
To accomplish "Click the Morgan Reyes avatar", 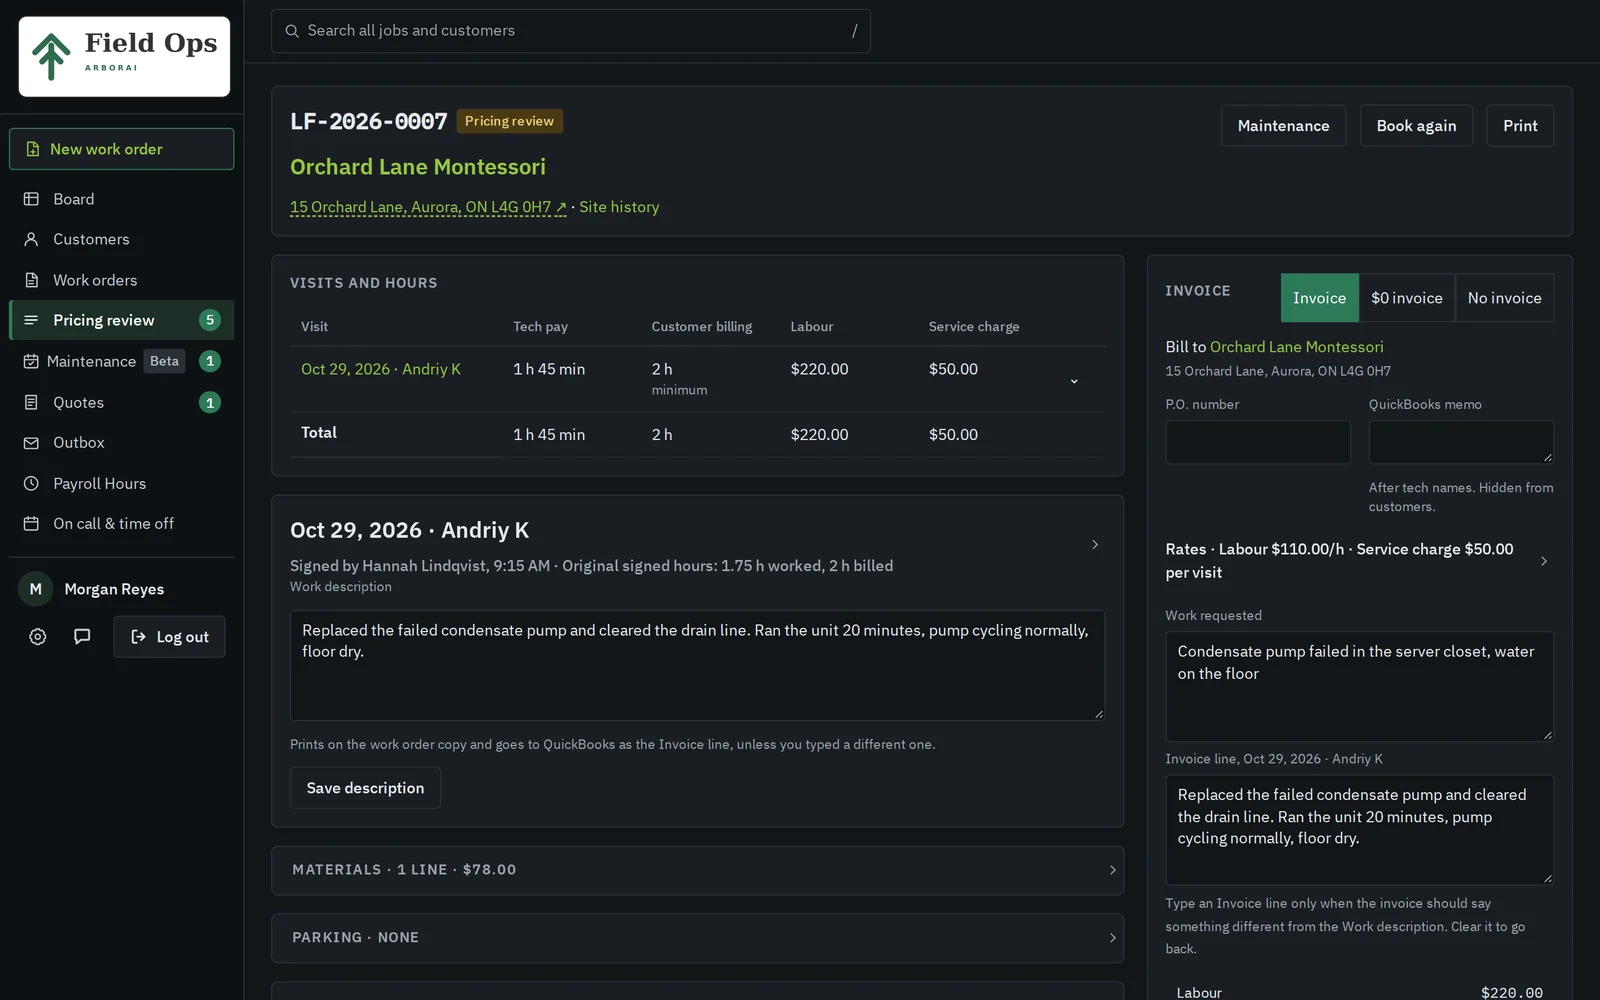I will [x=36, y=589].
